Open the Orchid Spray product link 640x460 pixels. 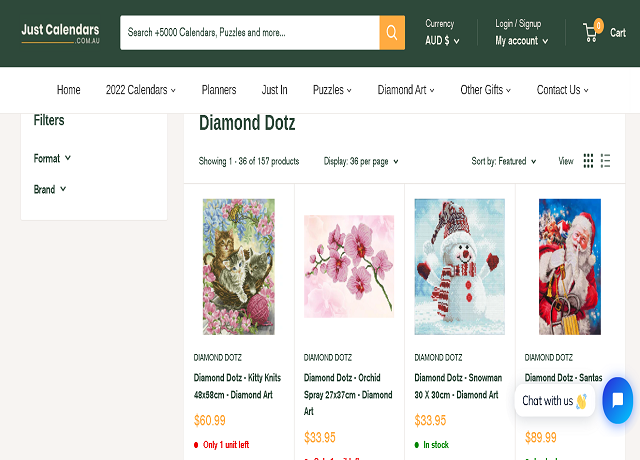(348, 394)
